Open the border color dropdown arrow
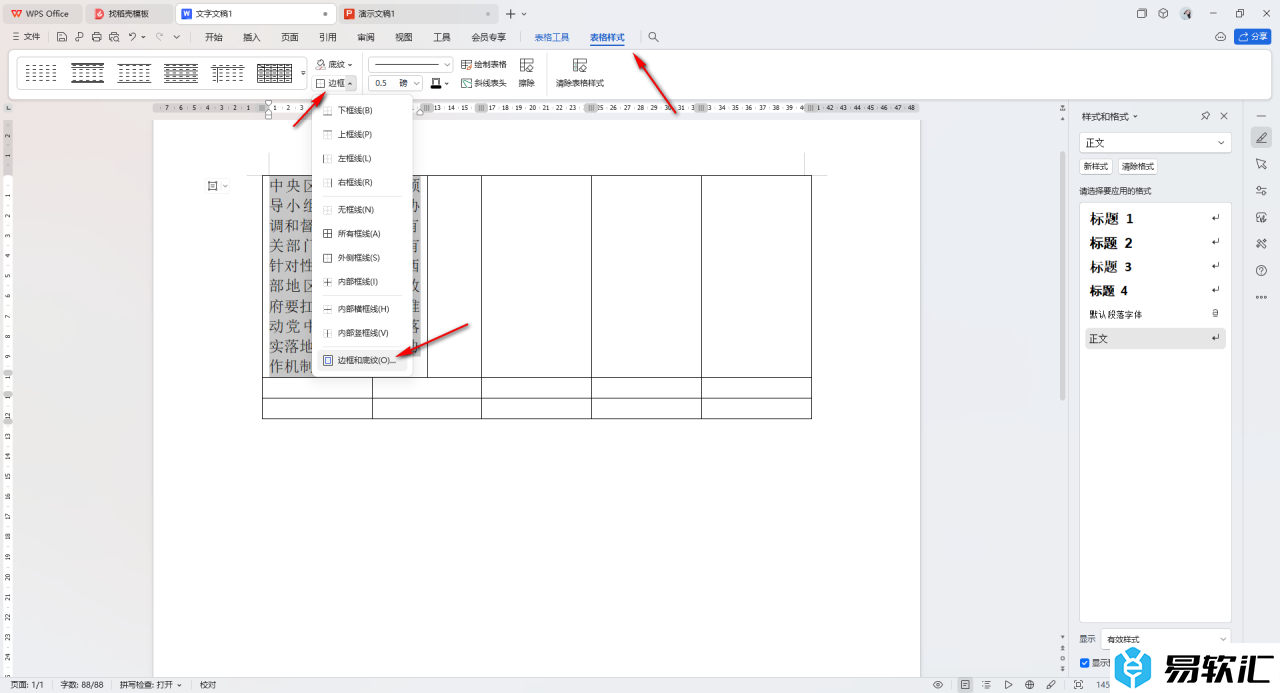This screenshot has height=693, width=1280. pyautogui.click(x=447, y=83)
